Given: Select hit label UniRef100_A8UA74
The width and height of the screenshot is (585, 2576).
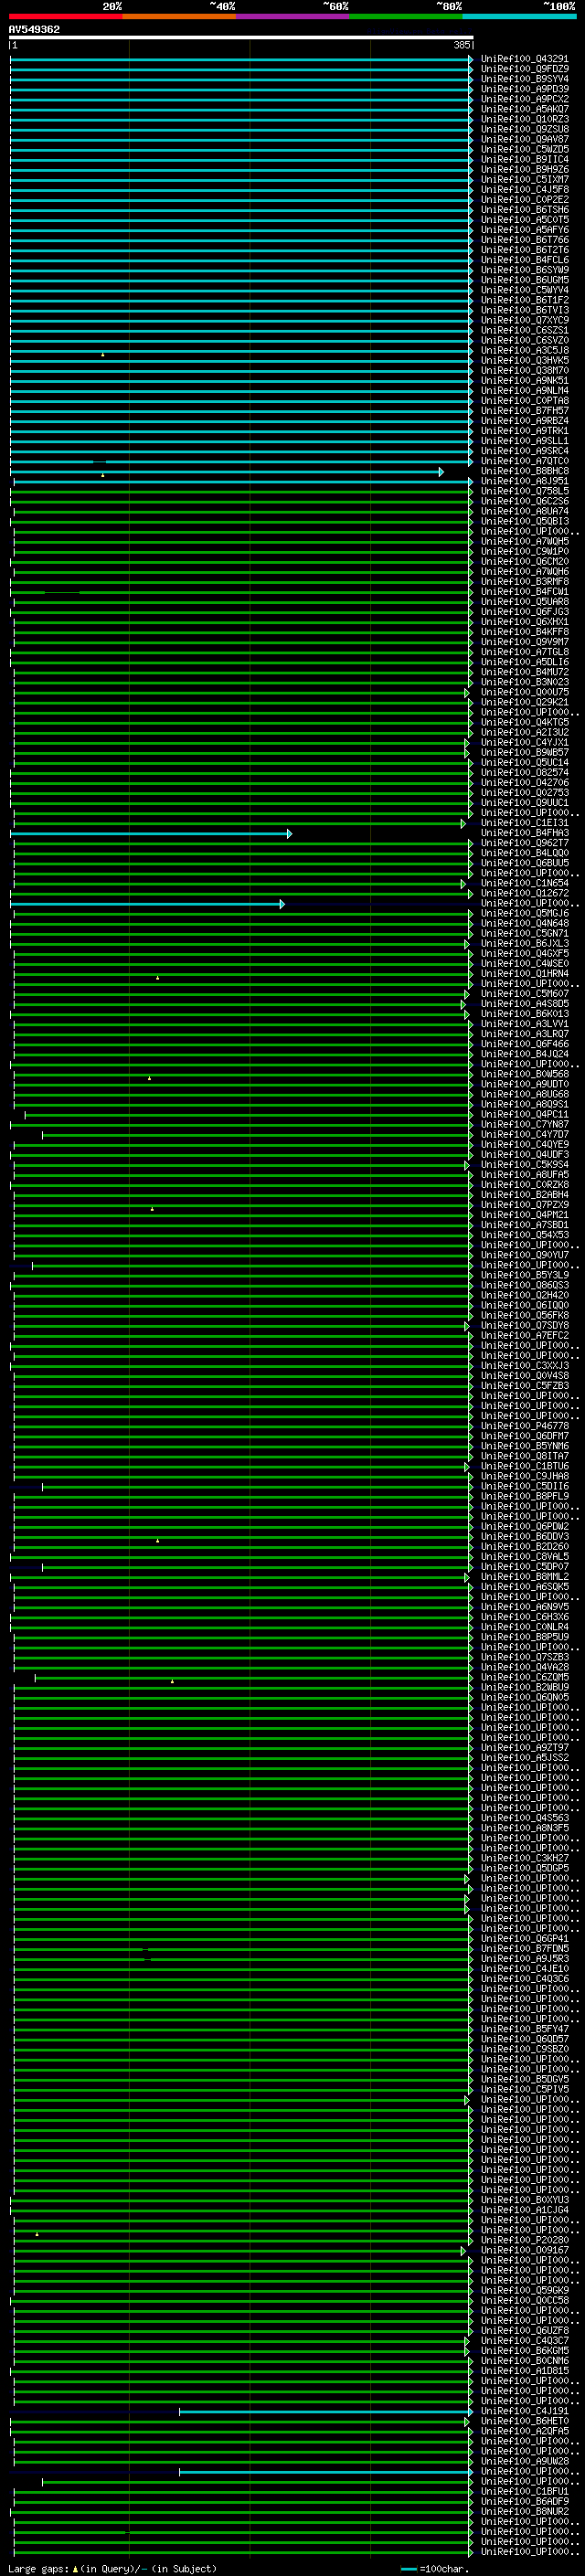Looking at the screenshot, I should click(x=525, y=511).
